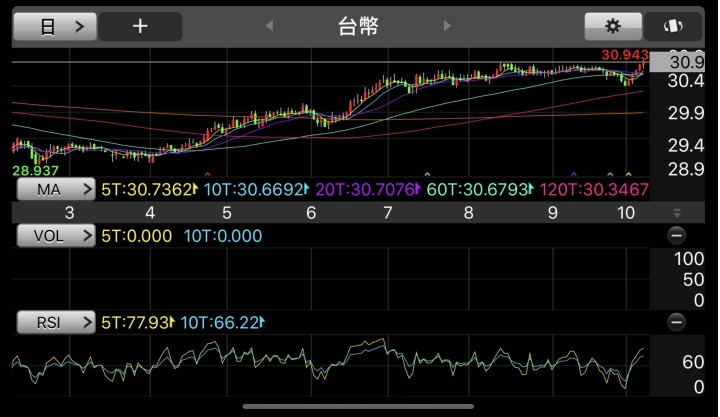The height and width of the screenshot is (417, 720).
Task: Tap the 29.9 price axis label
Action: (x=686, y=113)
